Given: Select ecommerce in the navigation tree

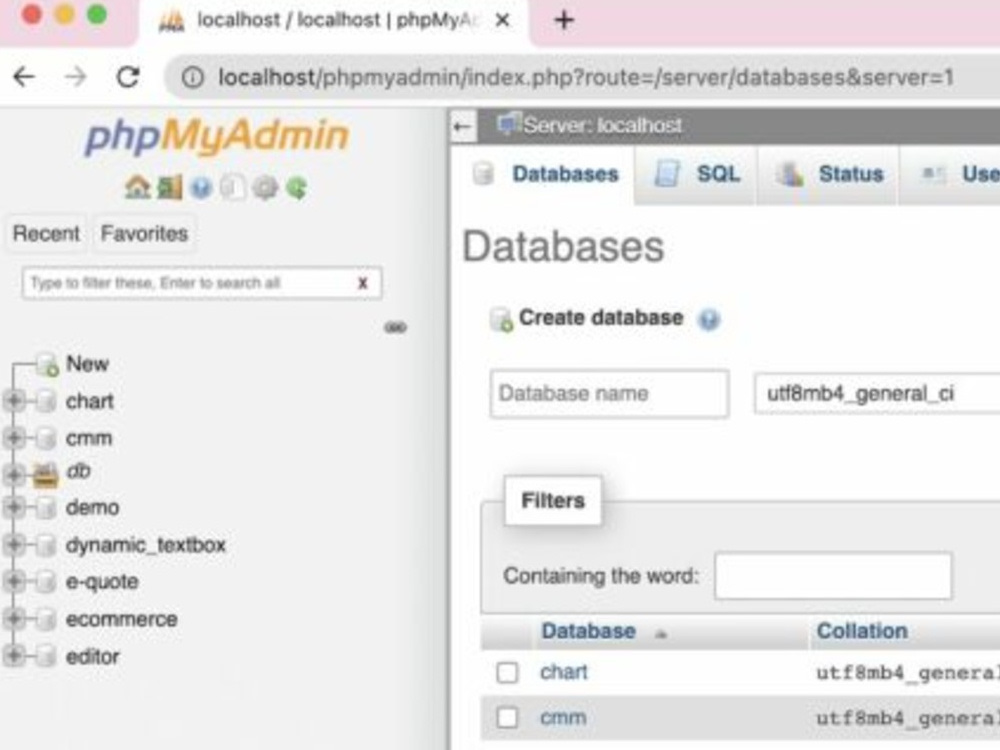Looking at the screenshot, I should [122, 619].
